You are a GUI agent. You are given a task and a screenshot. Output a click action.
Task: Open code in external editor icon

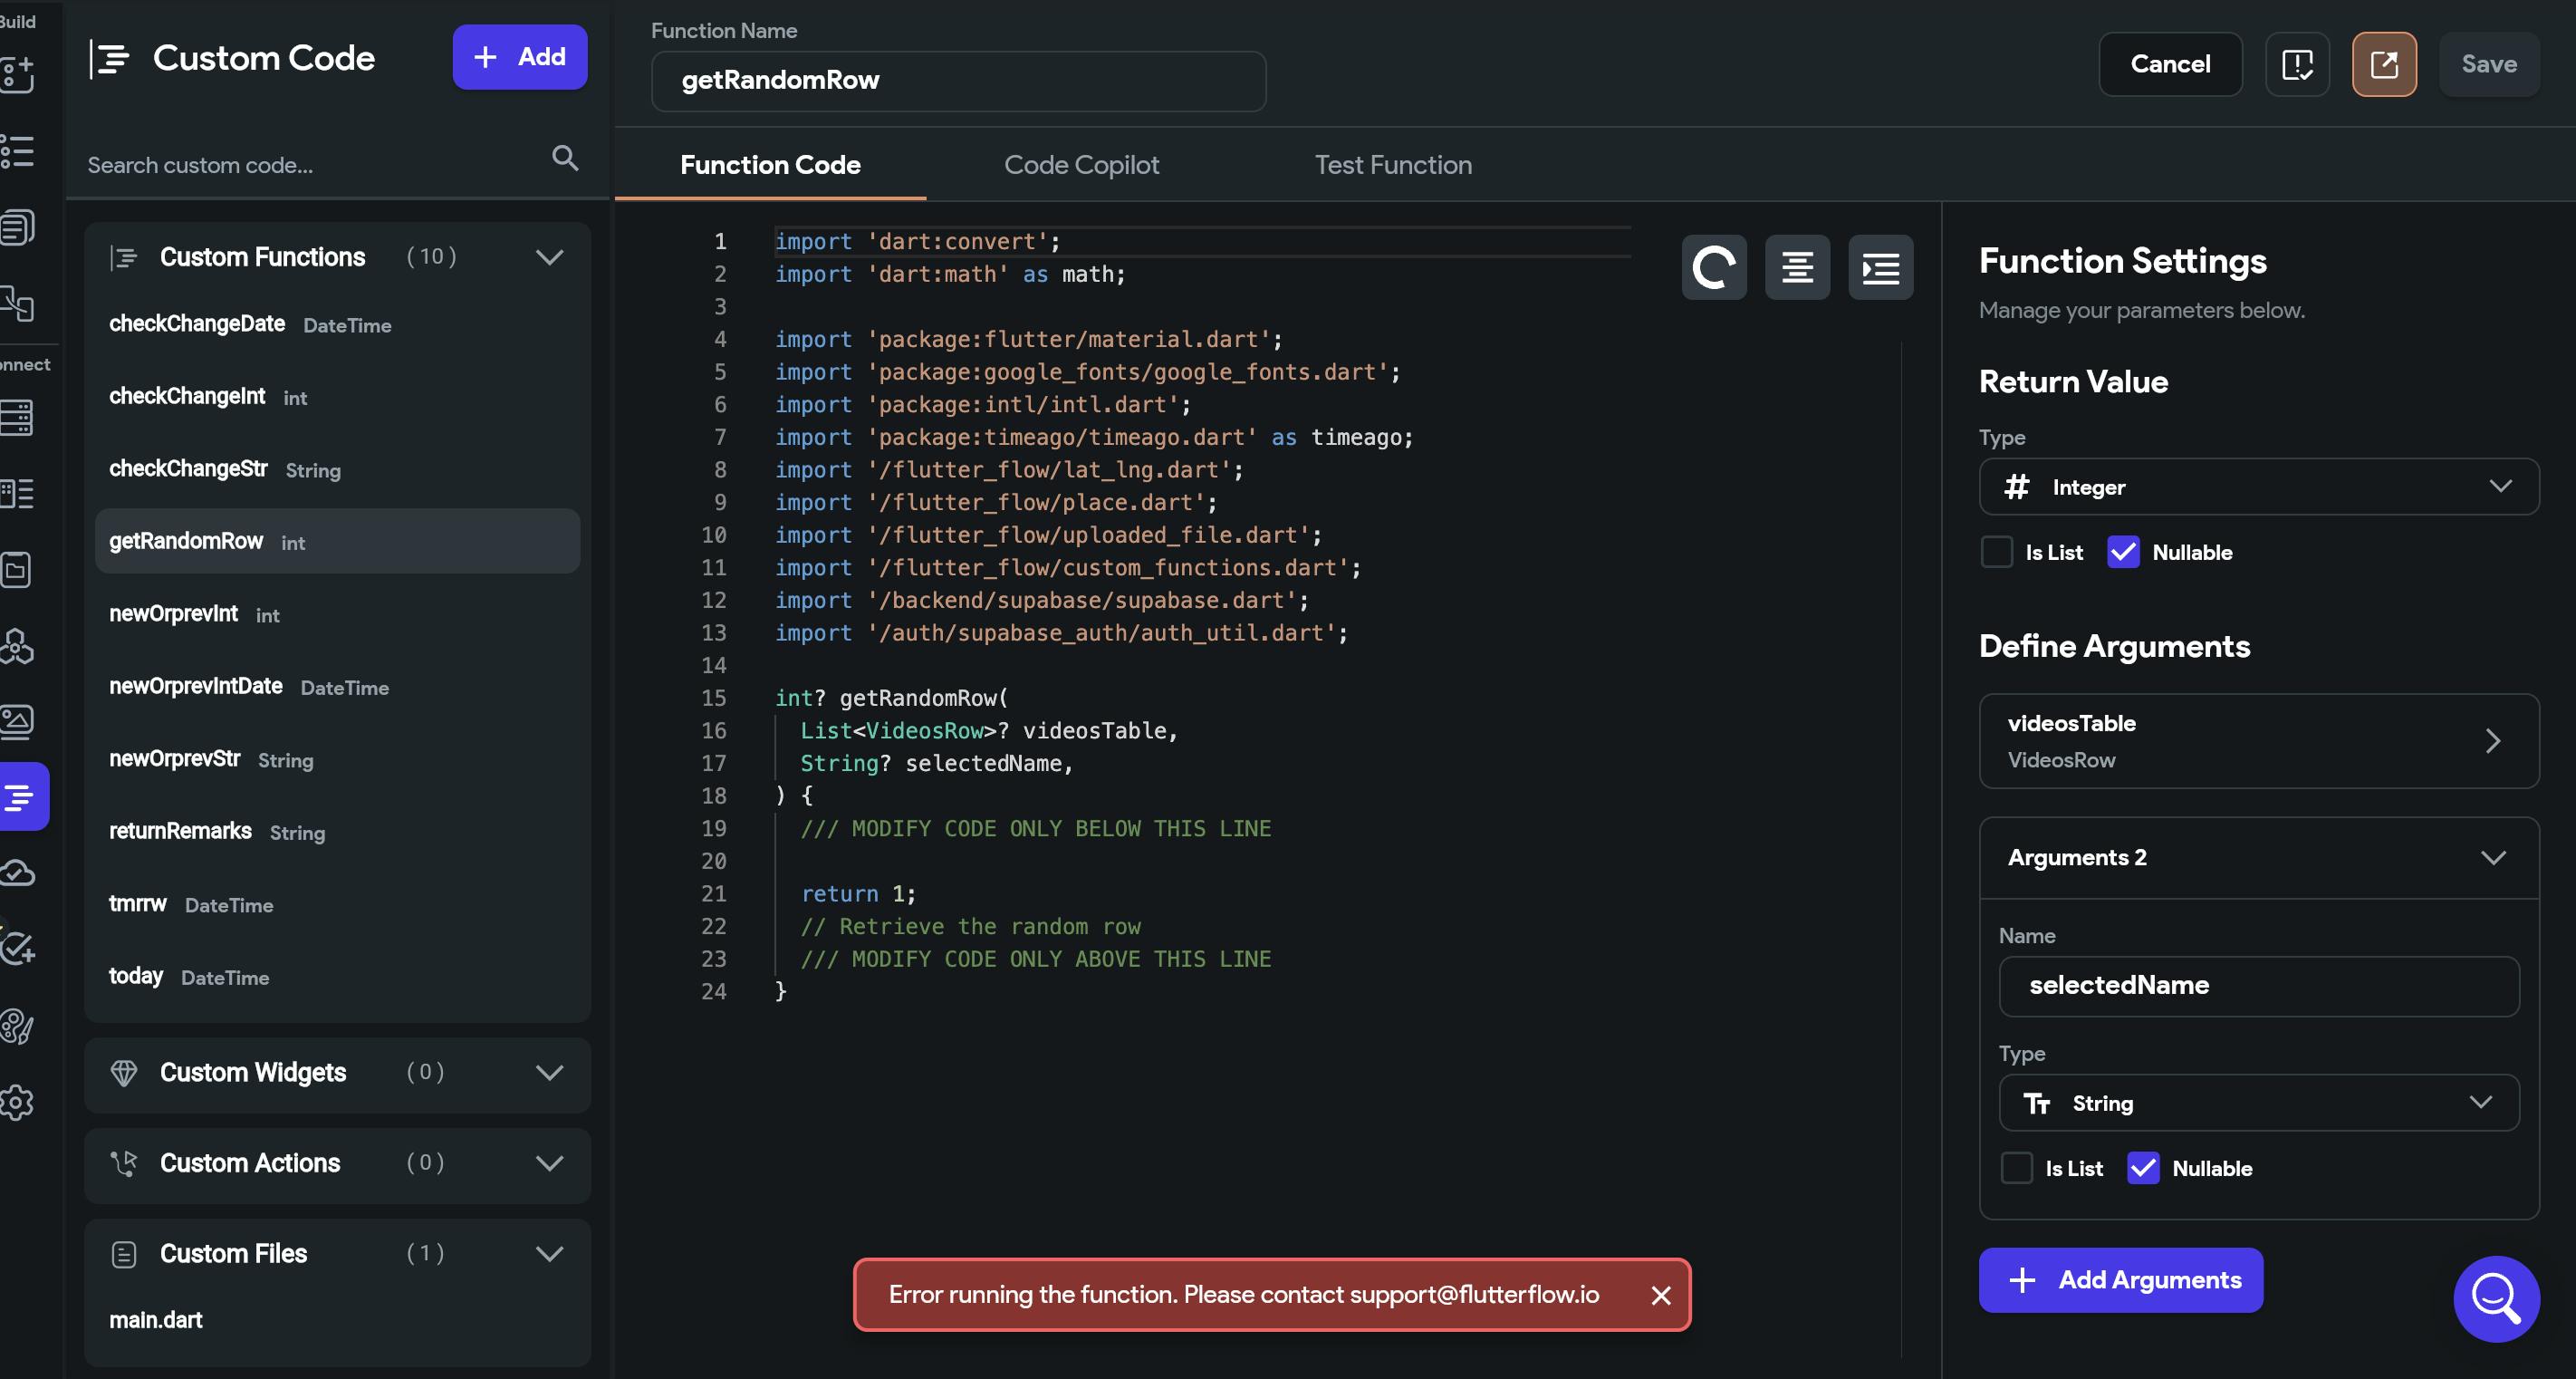tap(2384, 65)
